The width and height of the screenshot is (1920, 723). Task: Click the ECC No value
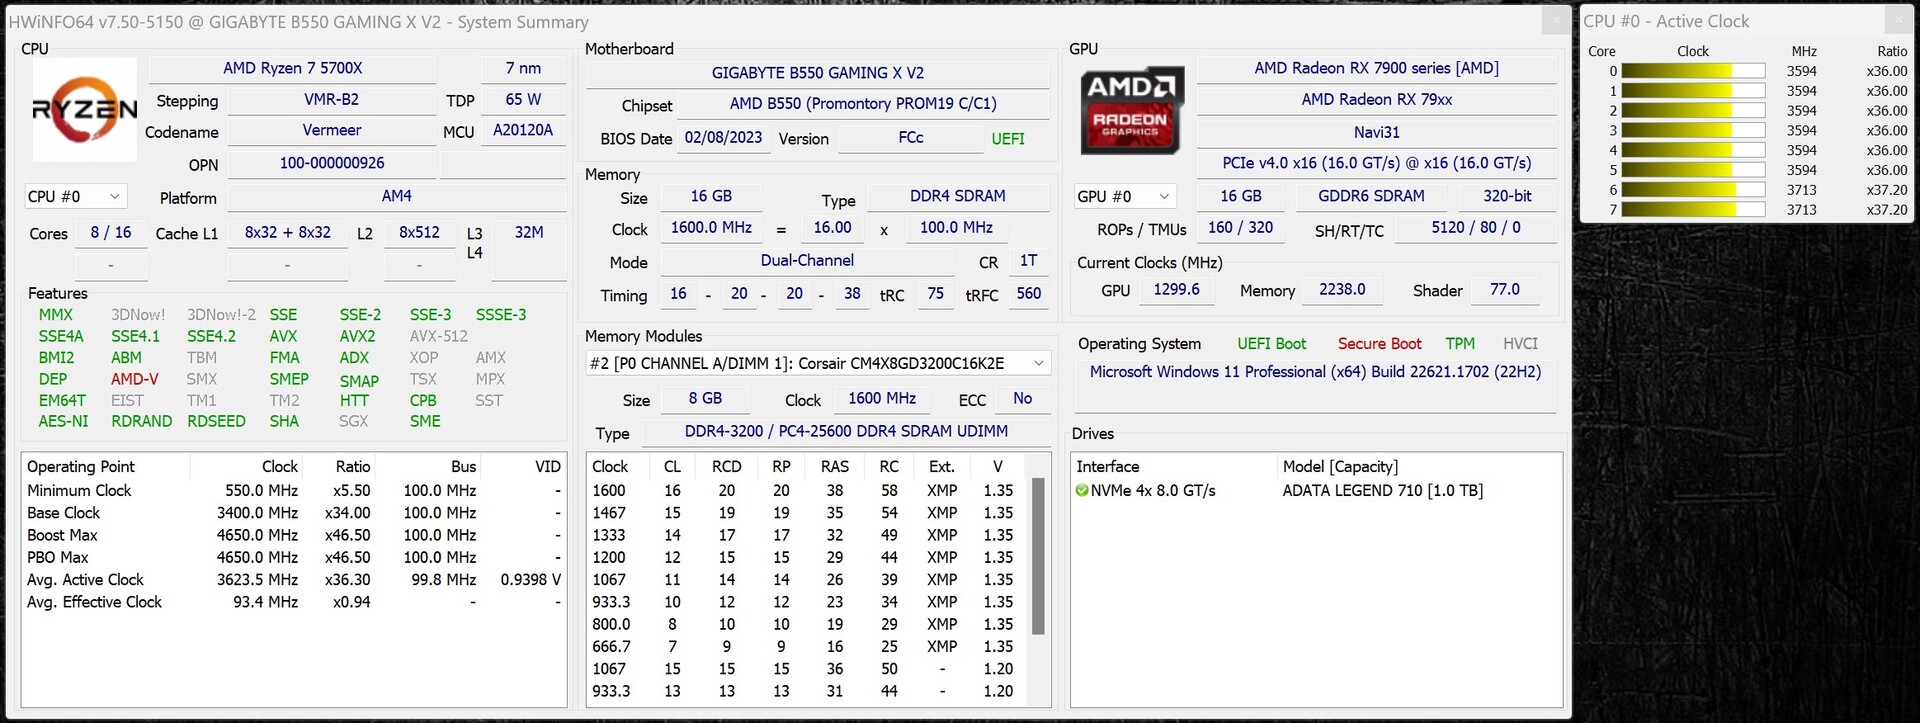(1022, 398)
